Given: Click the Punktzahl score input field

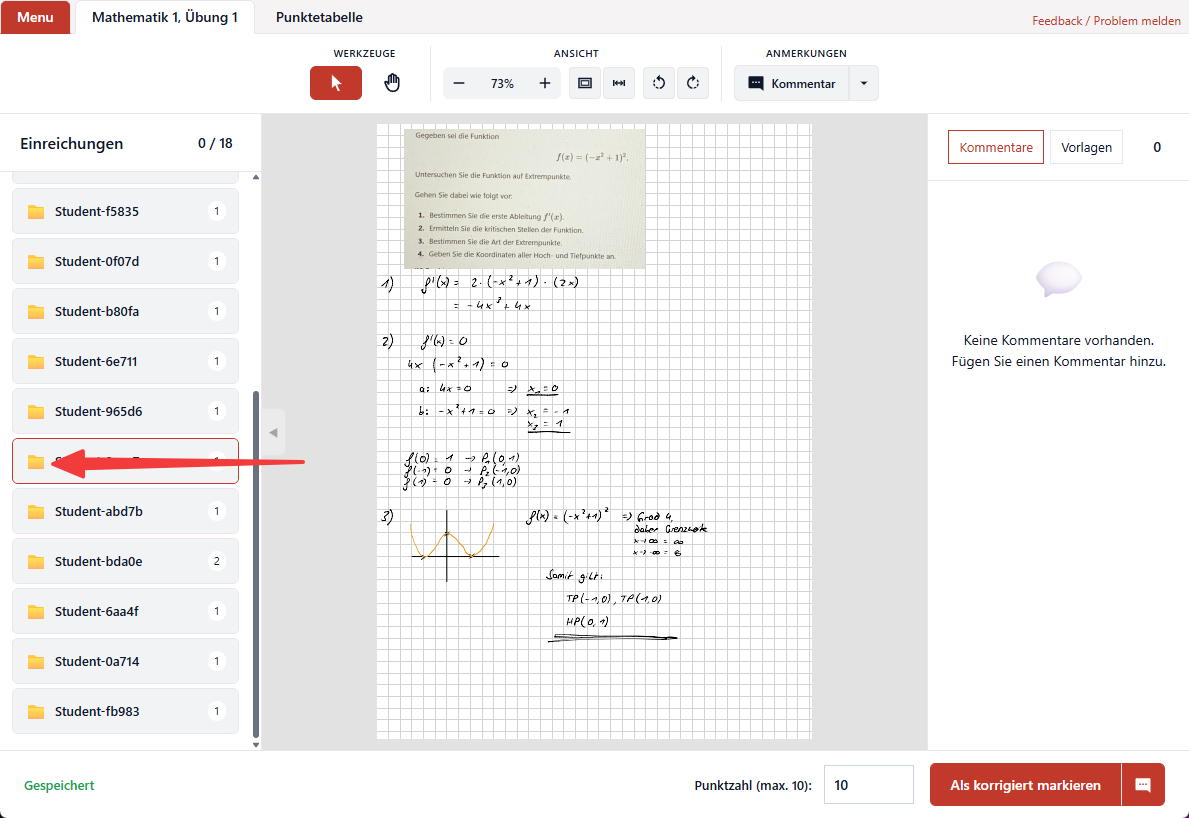Looking at the screenshot, I should (868, 785).
